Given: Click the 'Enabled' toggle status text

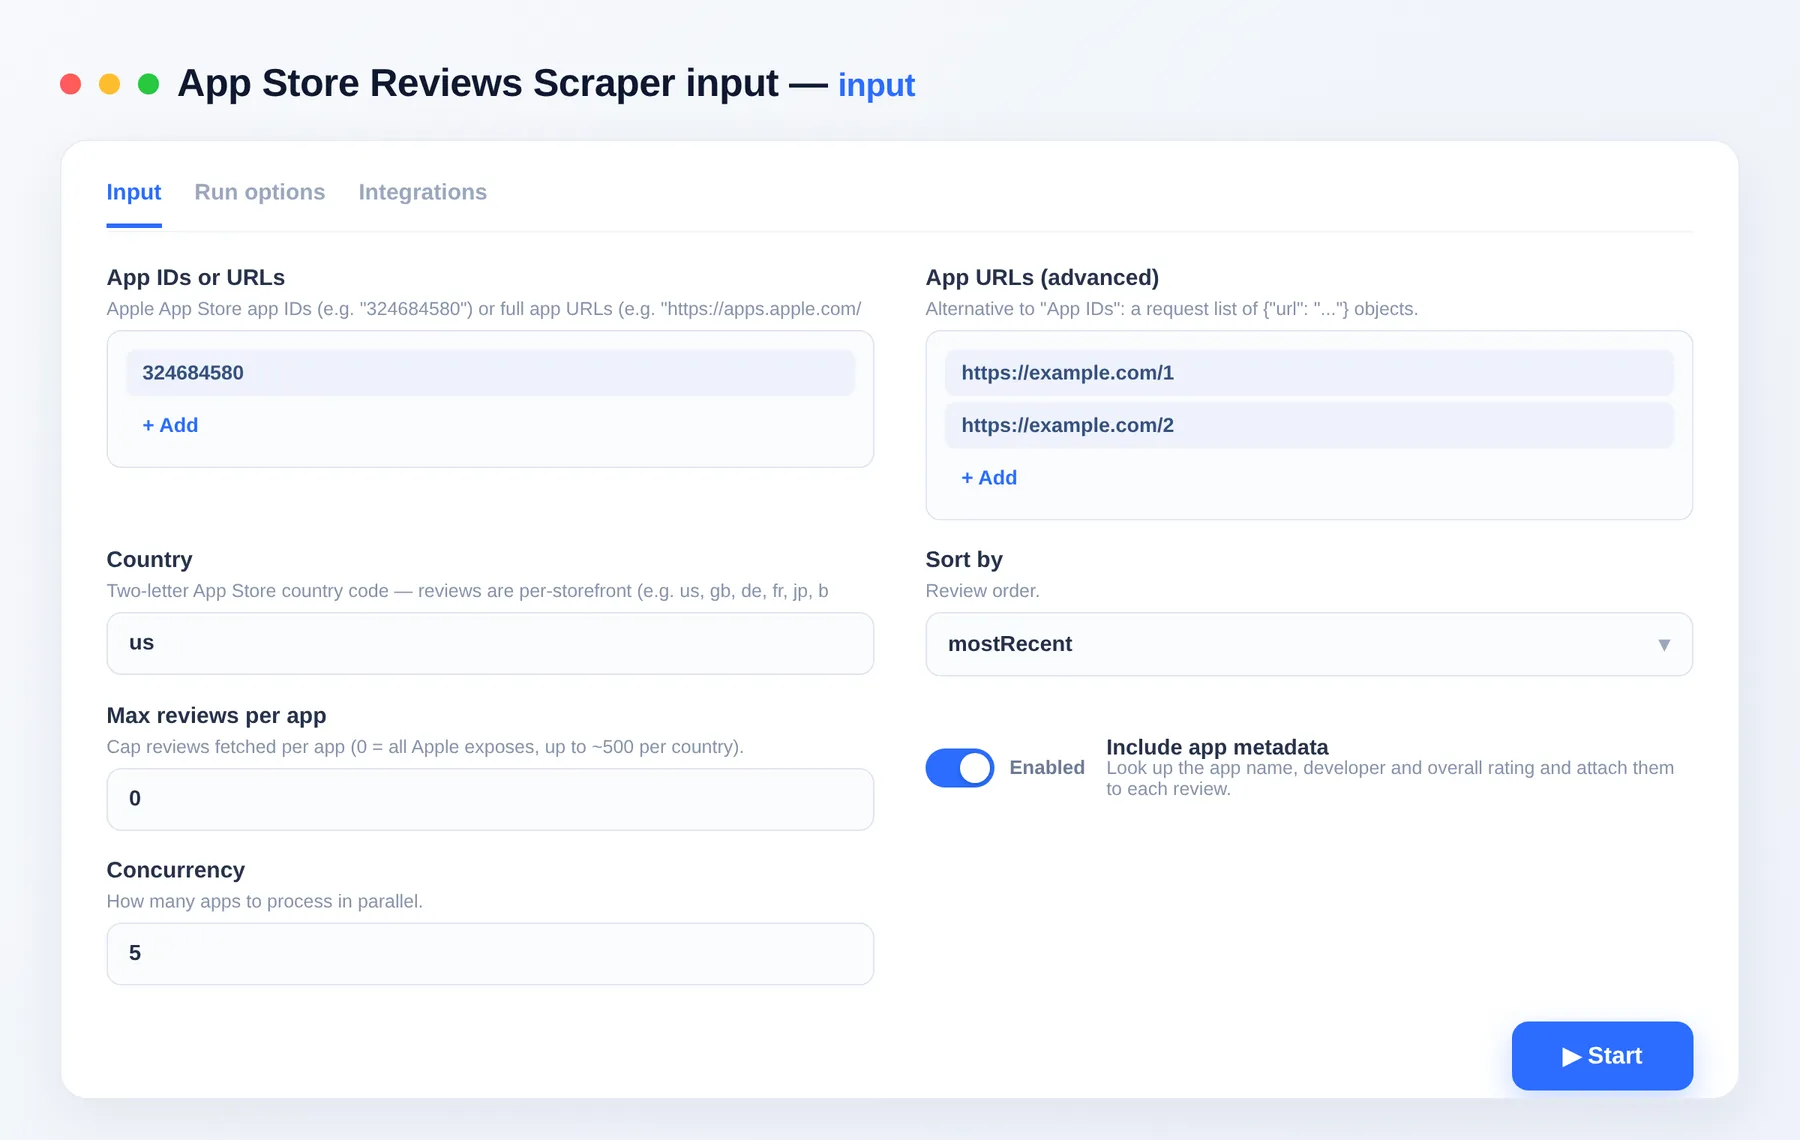Looking at the screenshot, I should pyautogui.click(x=1047, y=767).
